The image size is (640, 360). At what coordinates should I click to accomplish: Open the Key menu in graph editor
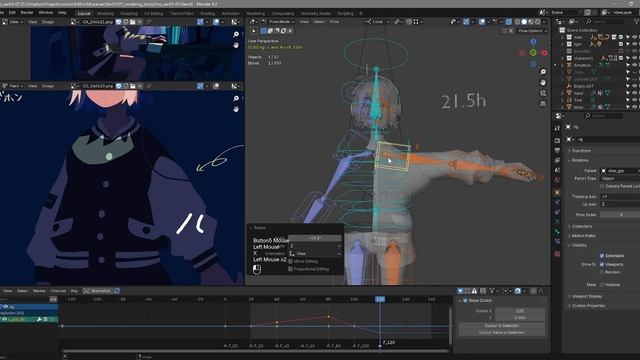[x=74, y=291]
